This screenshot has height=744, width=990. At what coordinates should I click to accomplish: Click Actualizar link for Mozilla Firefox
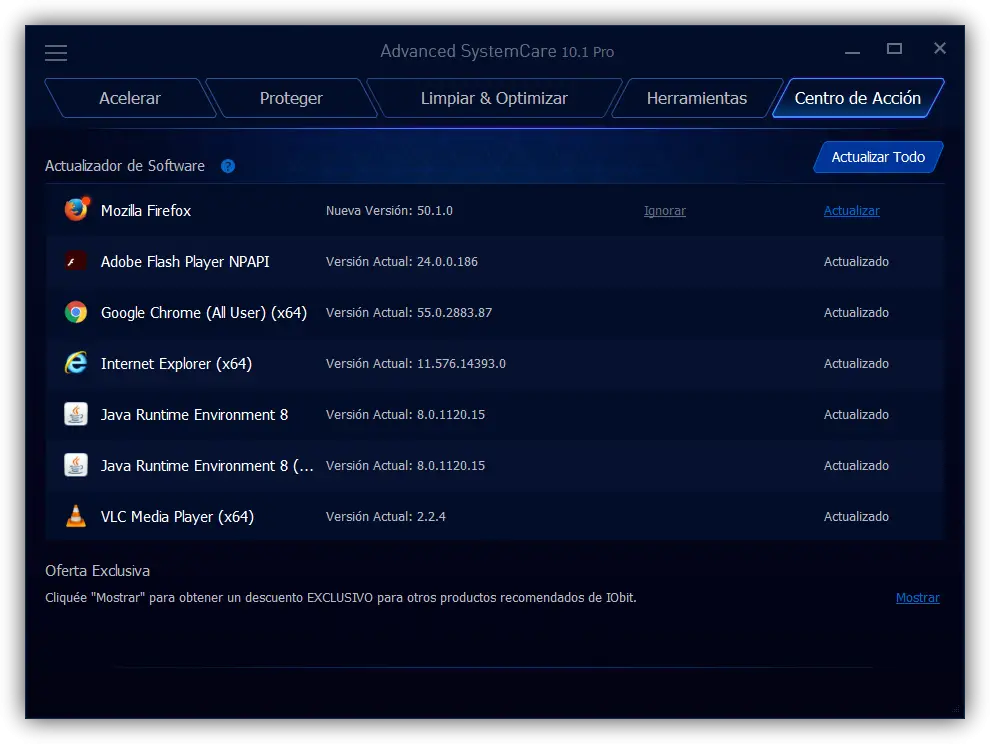851,211
